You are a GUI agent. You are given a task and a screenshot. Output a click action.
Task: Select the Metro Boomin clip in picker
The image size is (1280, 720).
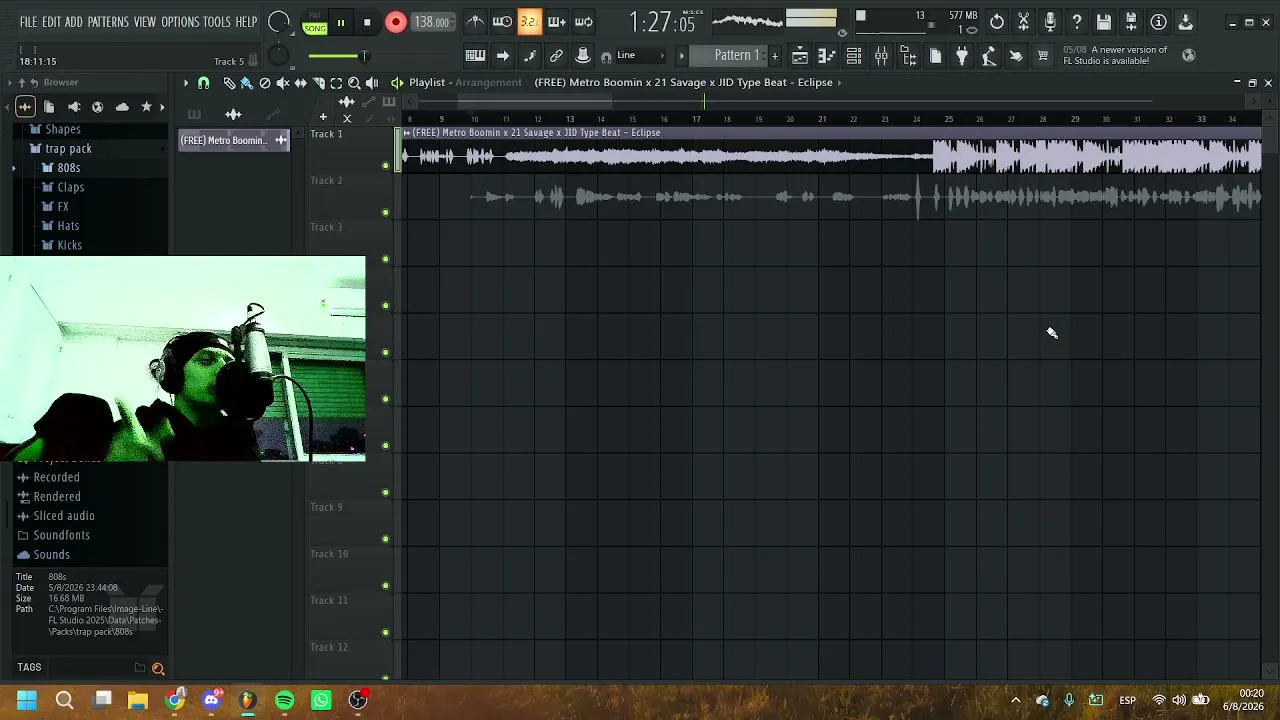pyautogui.click(x=234, y=140)
